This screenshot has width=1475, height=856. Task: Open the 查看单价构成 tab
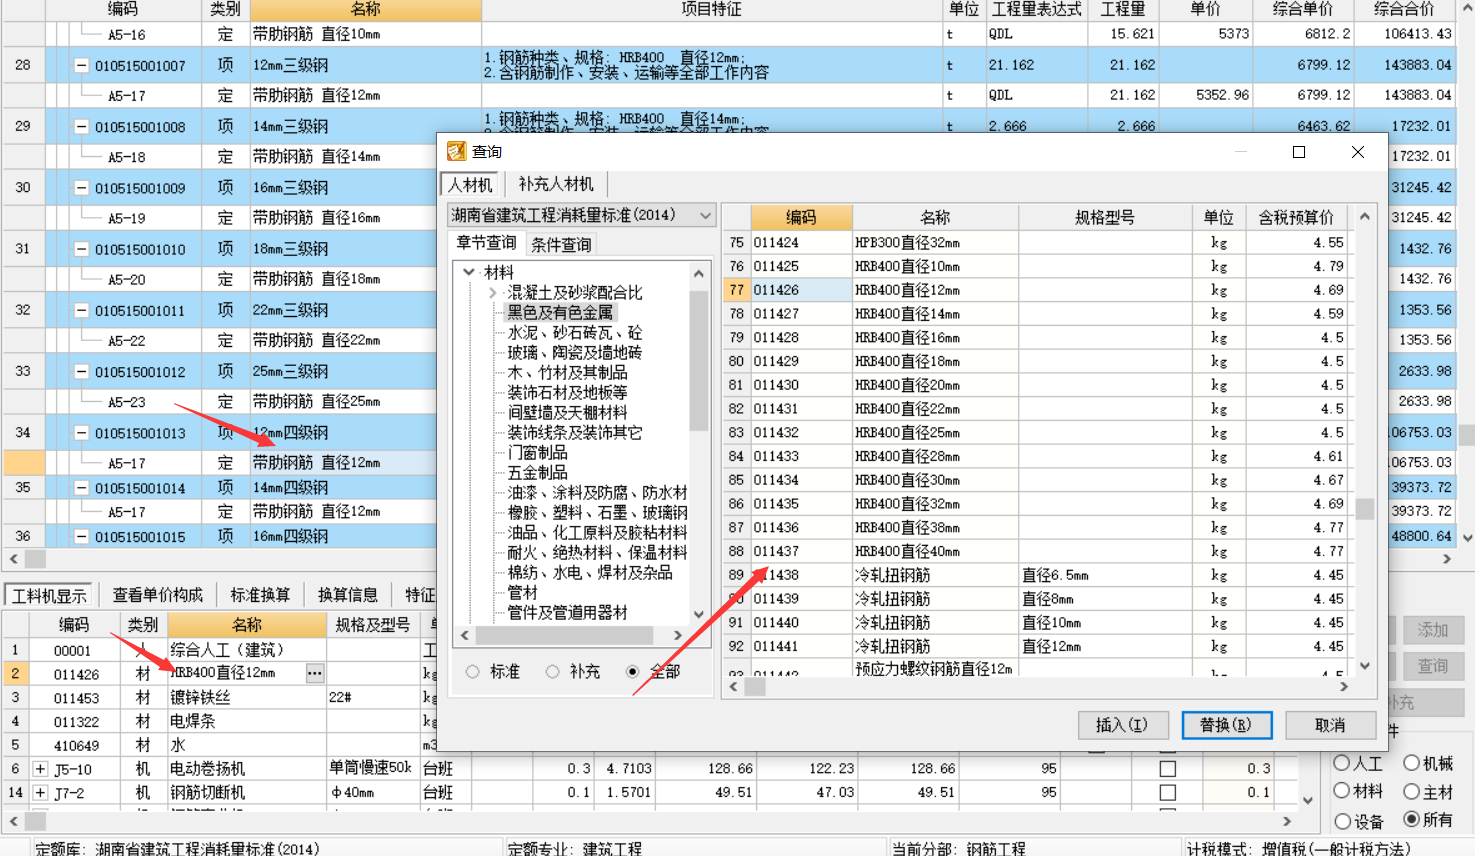pos(157,595)
